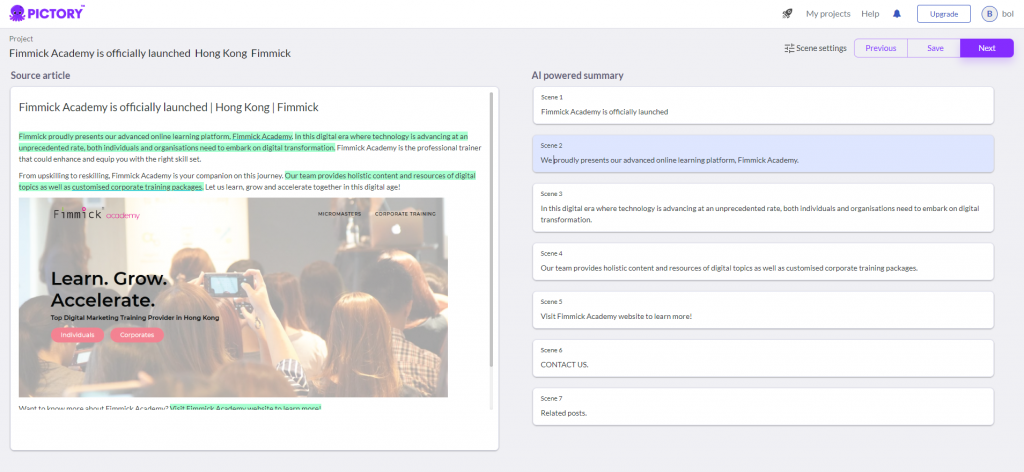The image size is (1024, 472).
Task: Click the Scene settings sliders icon
Action: (x=789, y=48)
